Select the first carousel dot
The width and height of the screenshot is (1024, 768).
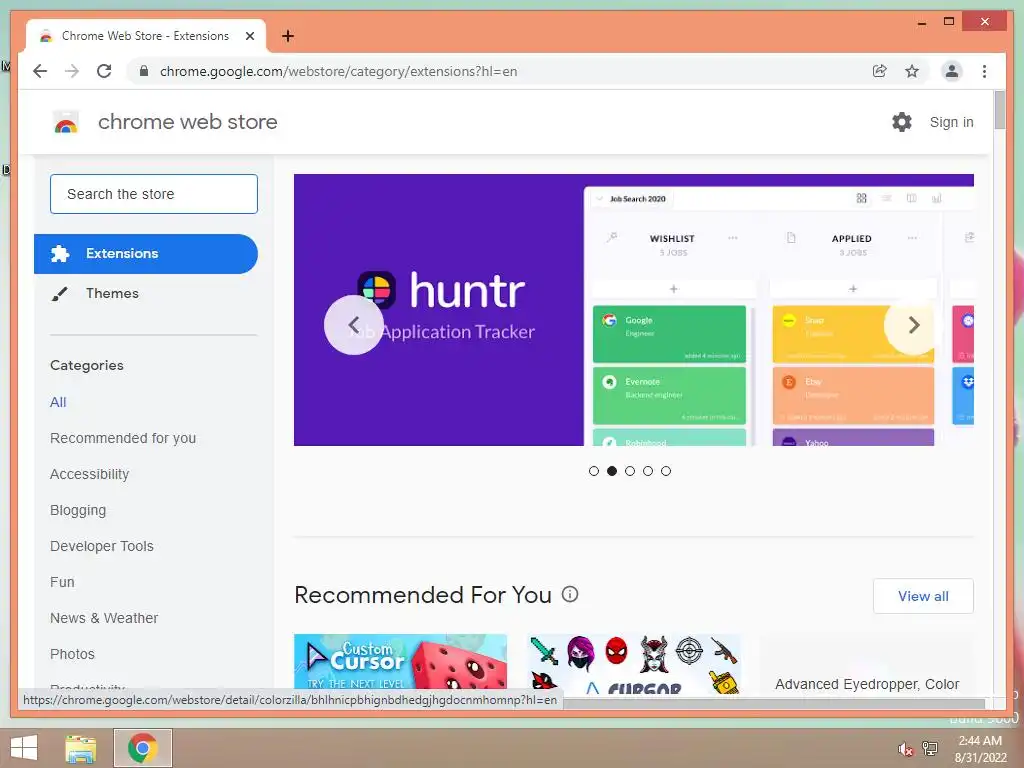(x=594, y=471)
